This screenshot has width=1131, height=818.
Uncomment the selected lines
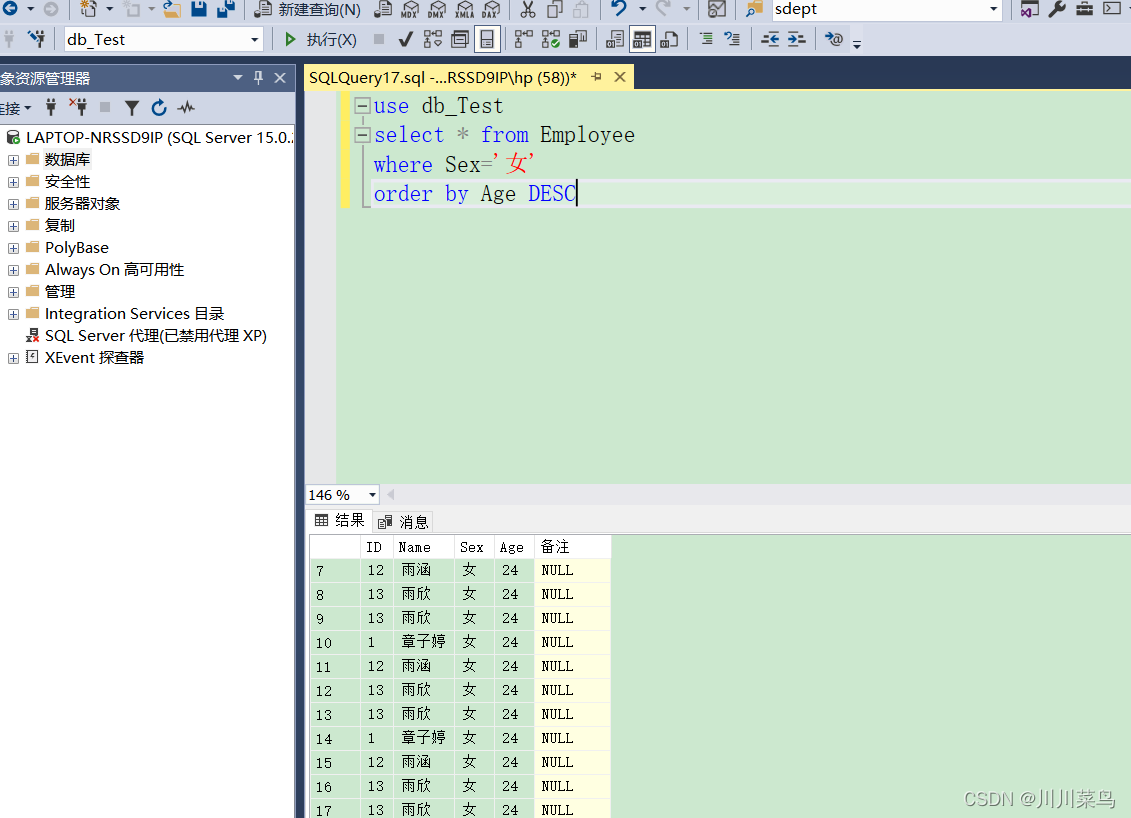pyautogui.click(x=732, y=39)
